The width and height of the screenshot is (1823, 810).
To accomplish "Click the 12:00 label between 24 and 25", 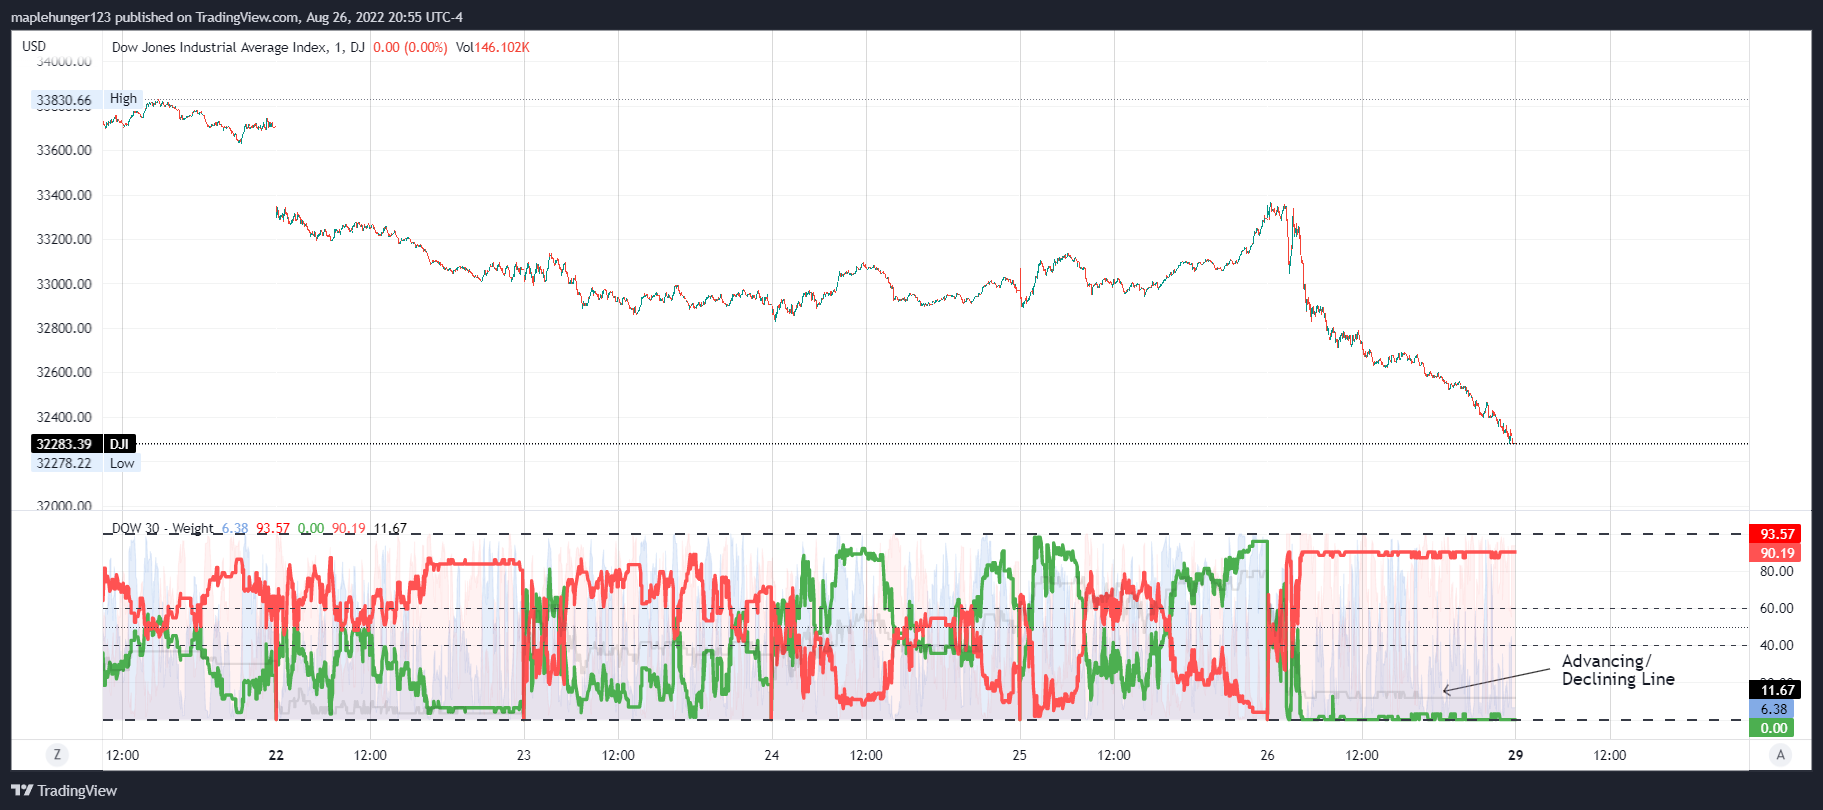I will (x=866, y=755).
